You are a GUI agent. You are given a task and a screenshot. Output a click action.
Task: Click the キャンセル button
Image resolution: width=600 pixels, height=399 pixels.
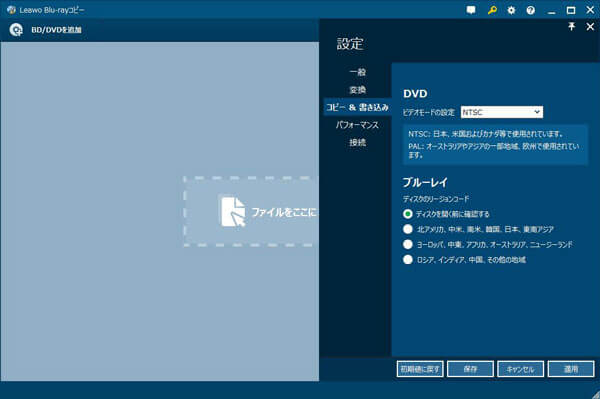pyautogui.click(x=520, y=369)
